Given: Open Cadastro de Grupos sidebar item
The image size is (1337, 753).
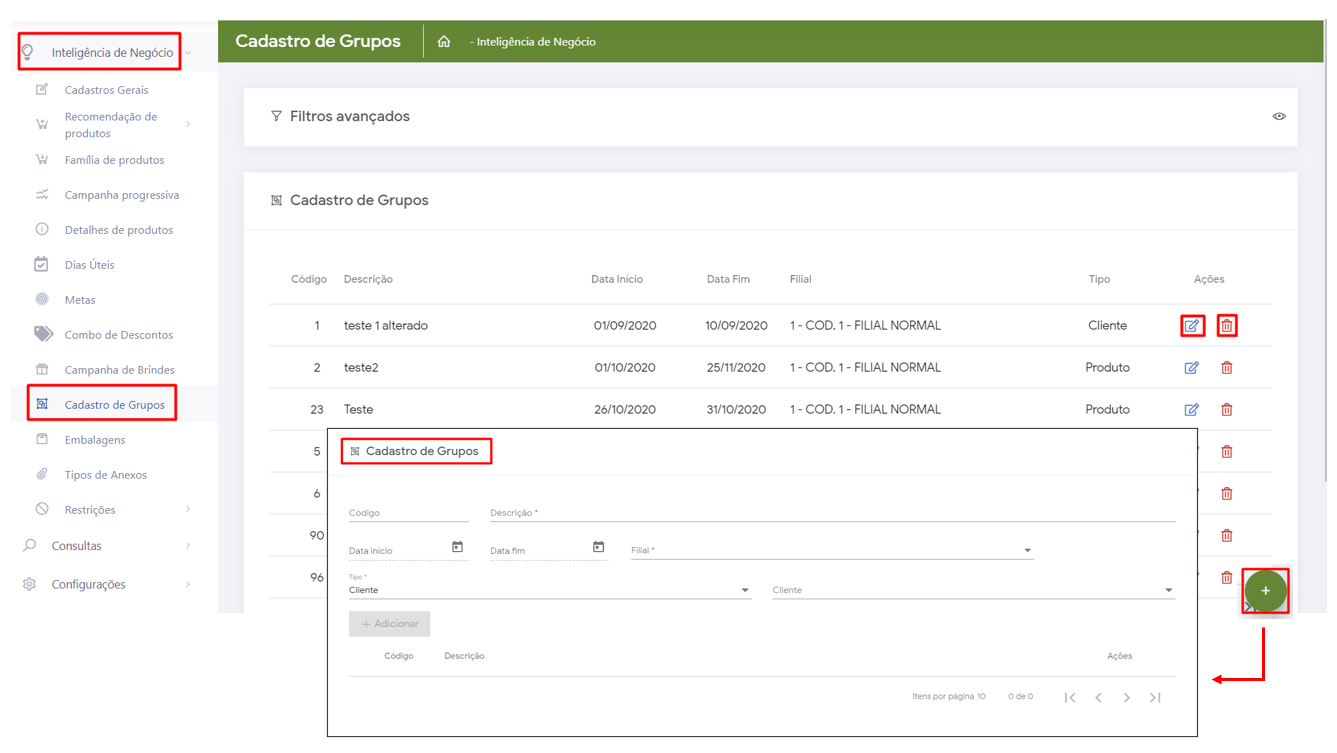Looking at the screenshot, I should [x=114, y=405].
